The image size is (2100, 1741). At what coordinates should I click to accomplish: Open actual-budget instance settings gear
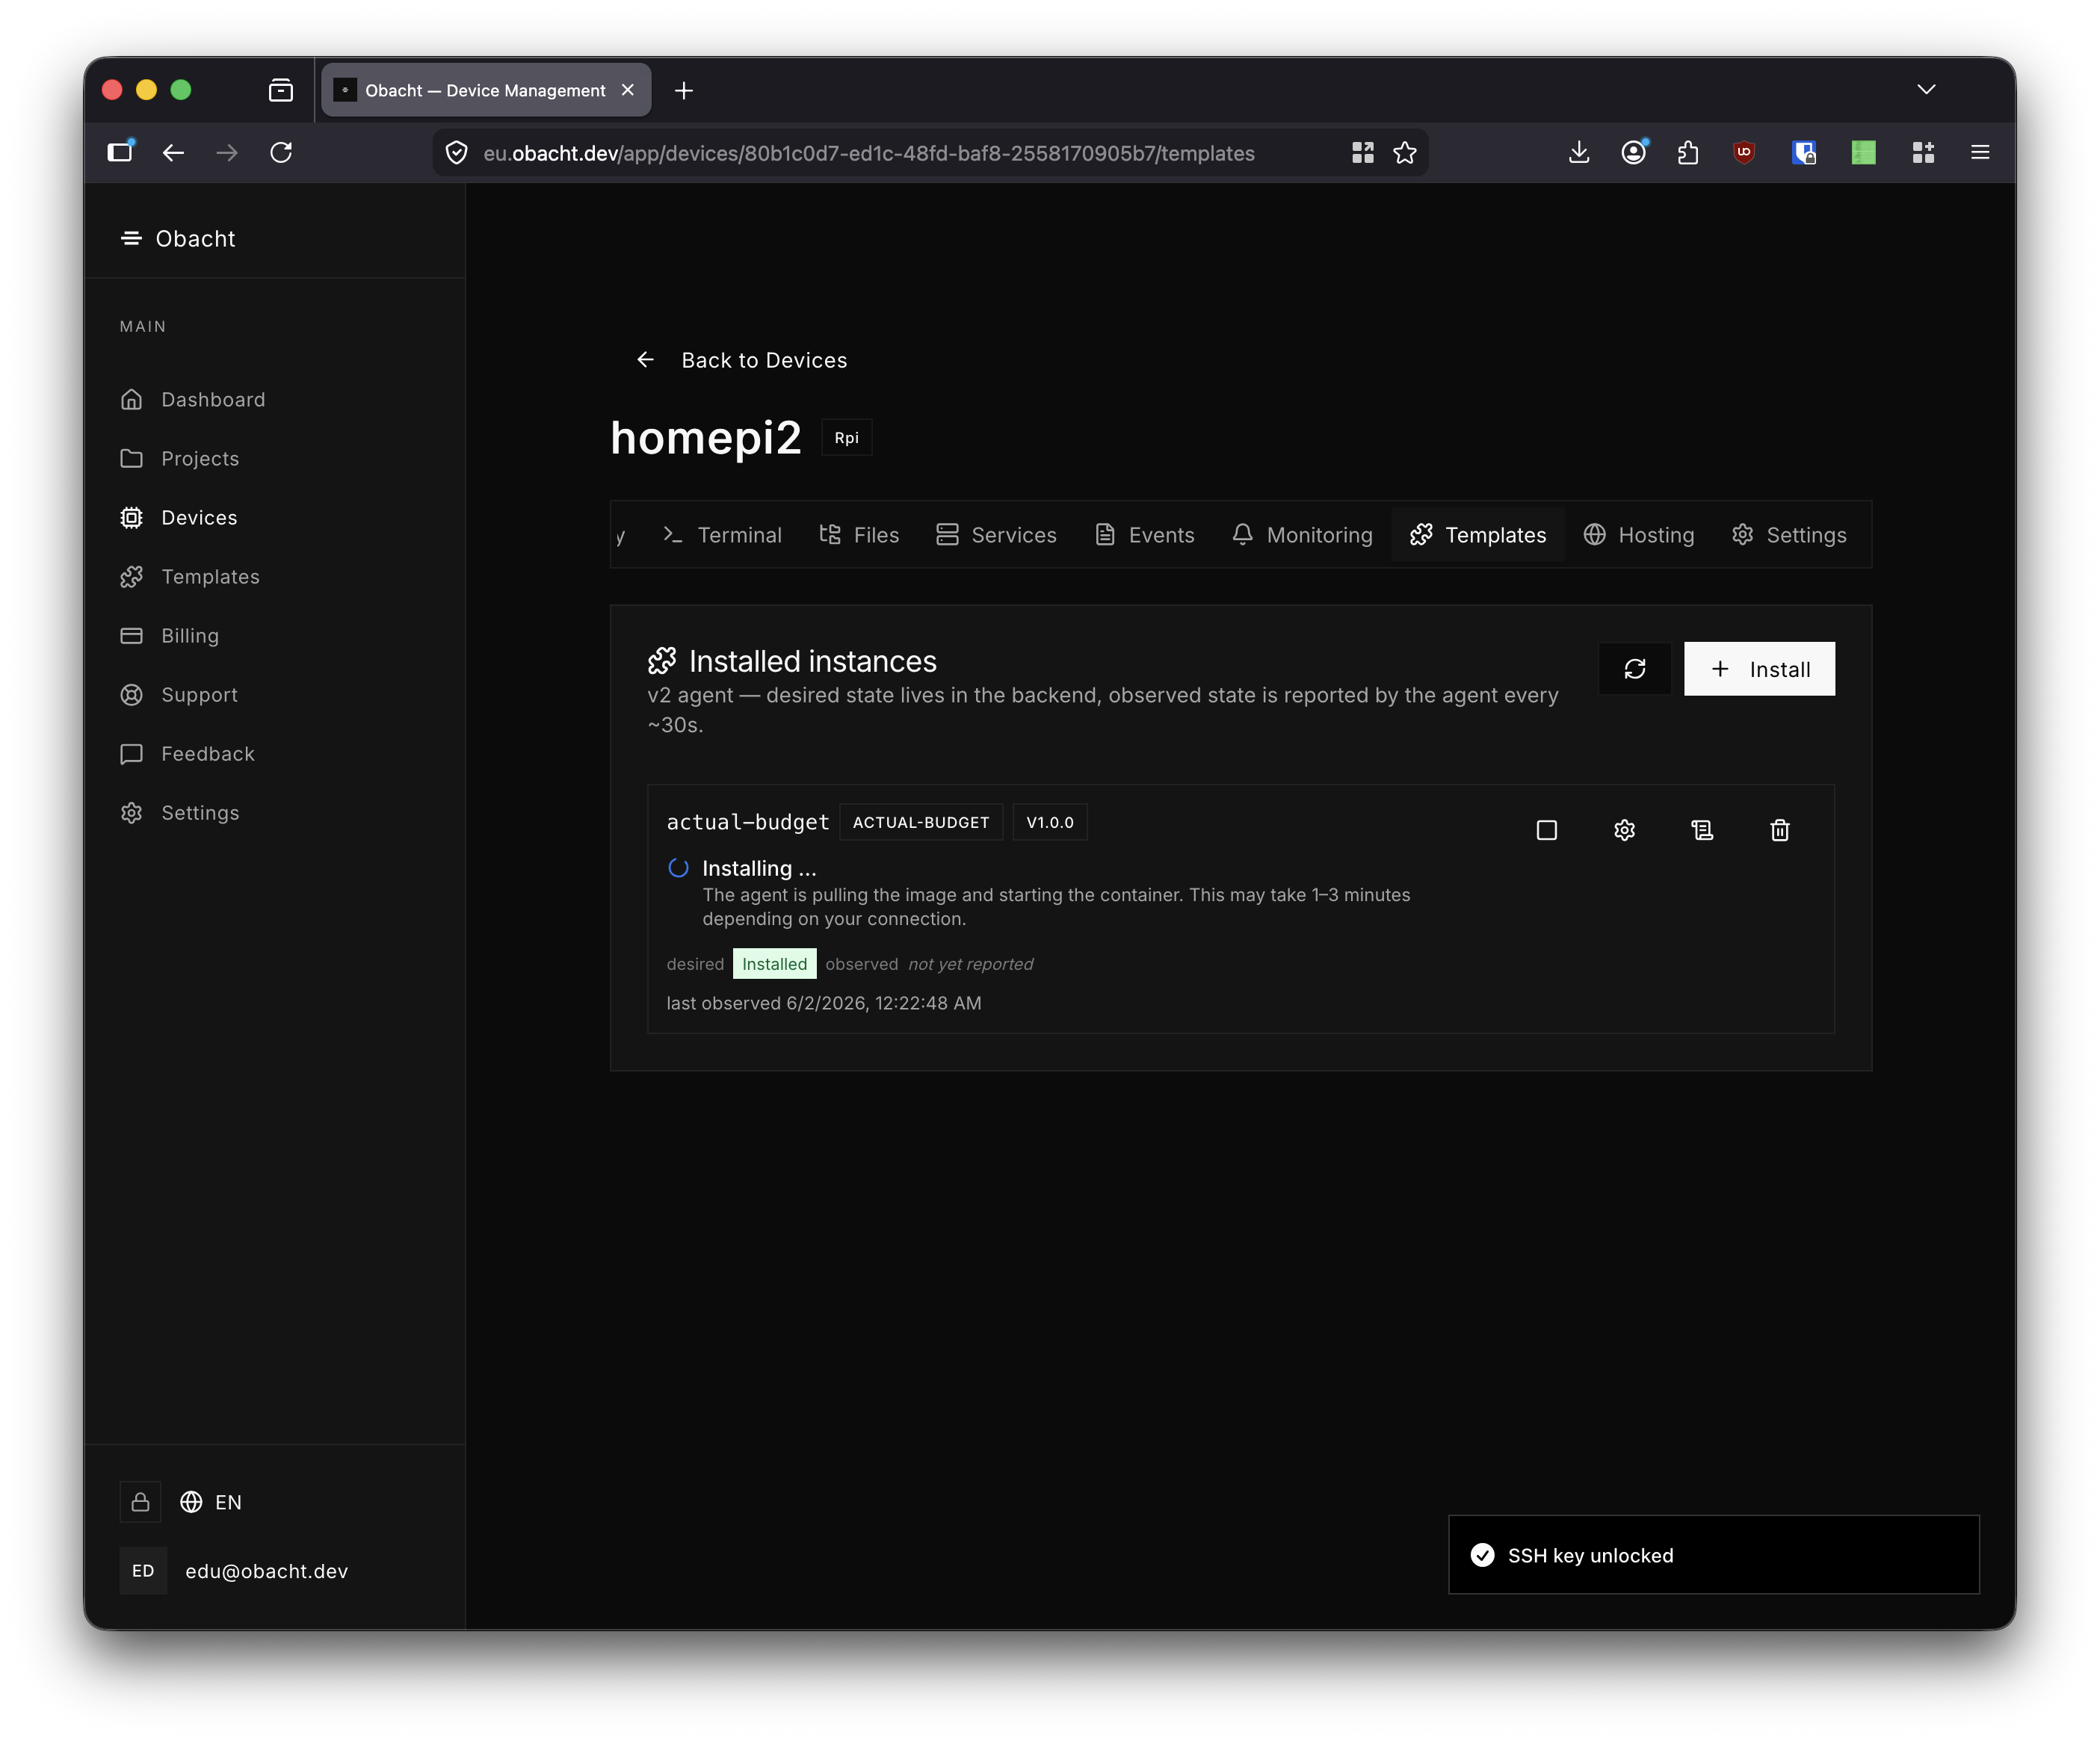tap(1624, 830)
